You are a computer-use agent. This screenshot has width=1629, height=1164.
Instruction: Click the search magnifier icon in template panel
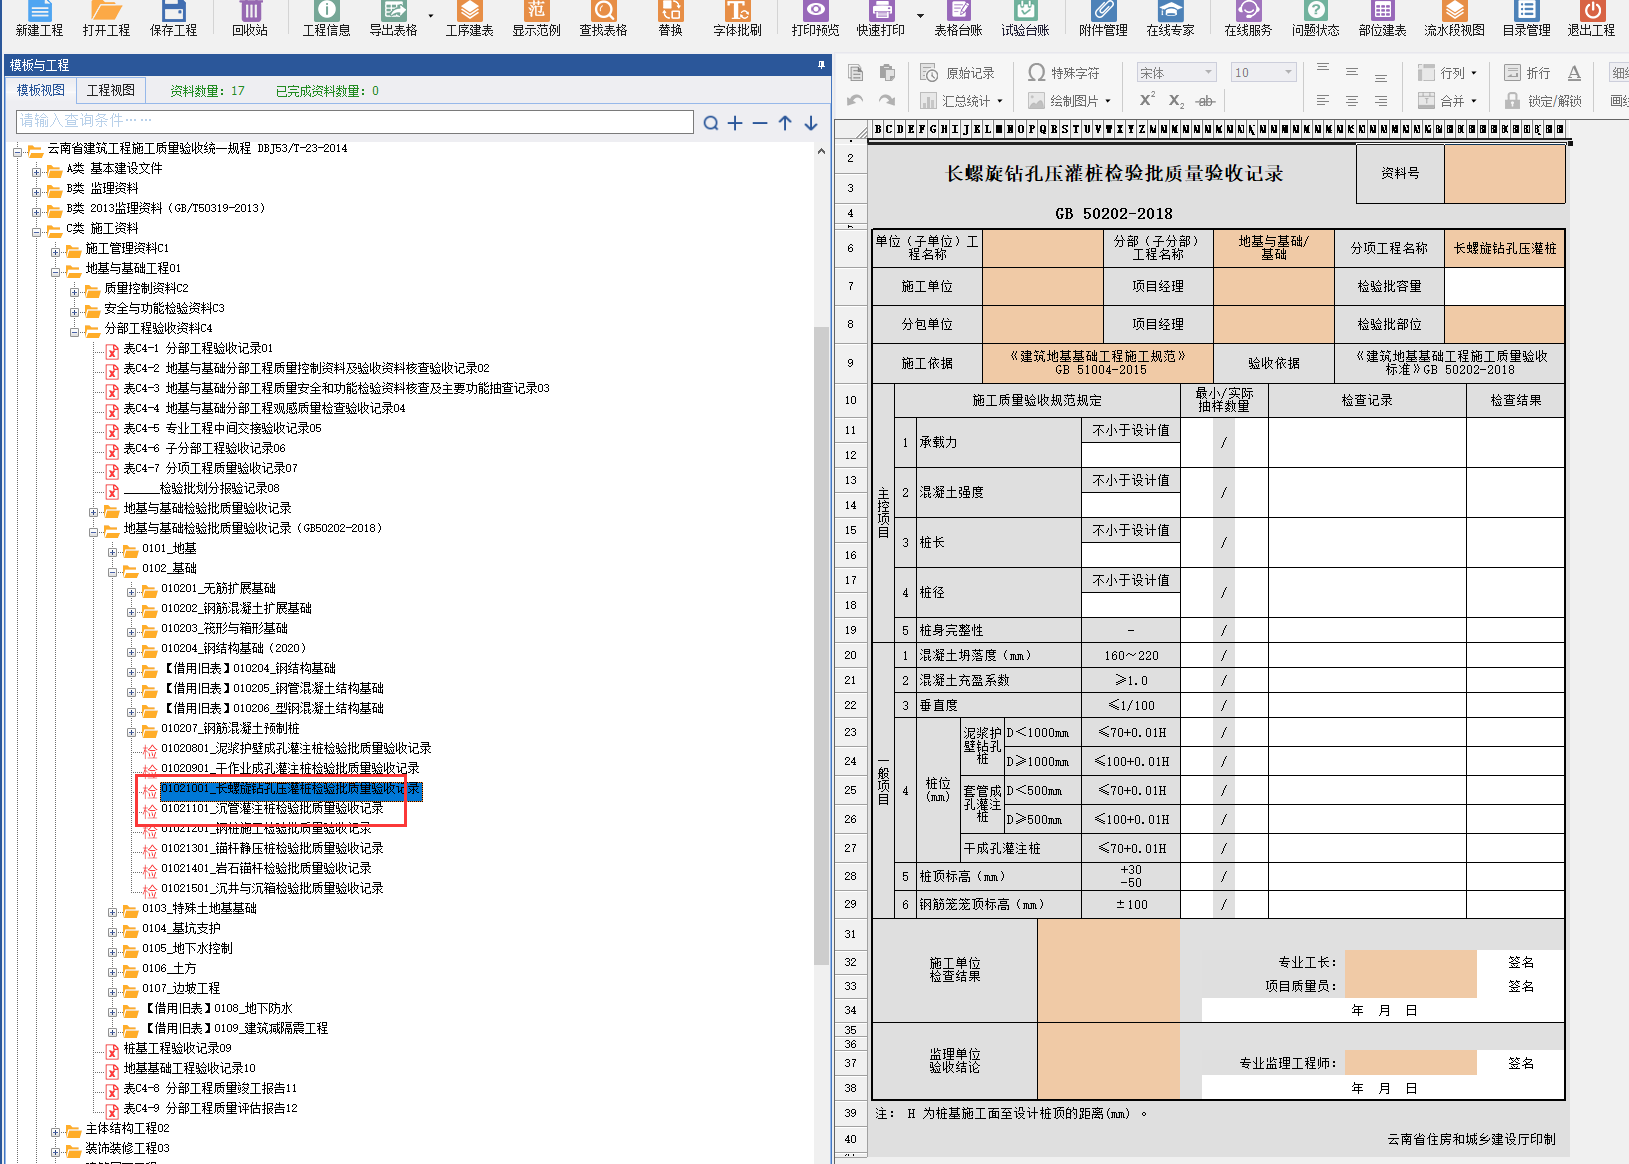pyautogui.click(x=710, y=123)
